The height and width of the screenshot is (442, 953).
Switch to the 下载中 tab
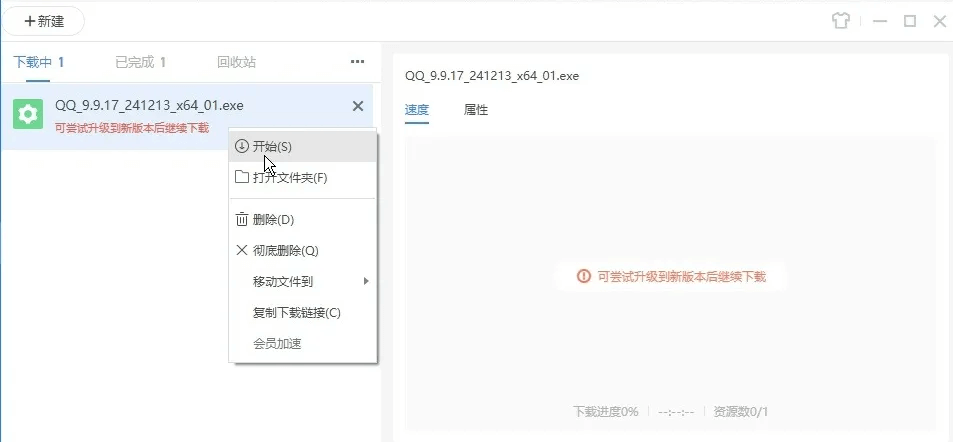[39, 62]
